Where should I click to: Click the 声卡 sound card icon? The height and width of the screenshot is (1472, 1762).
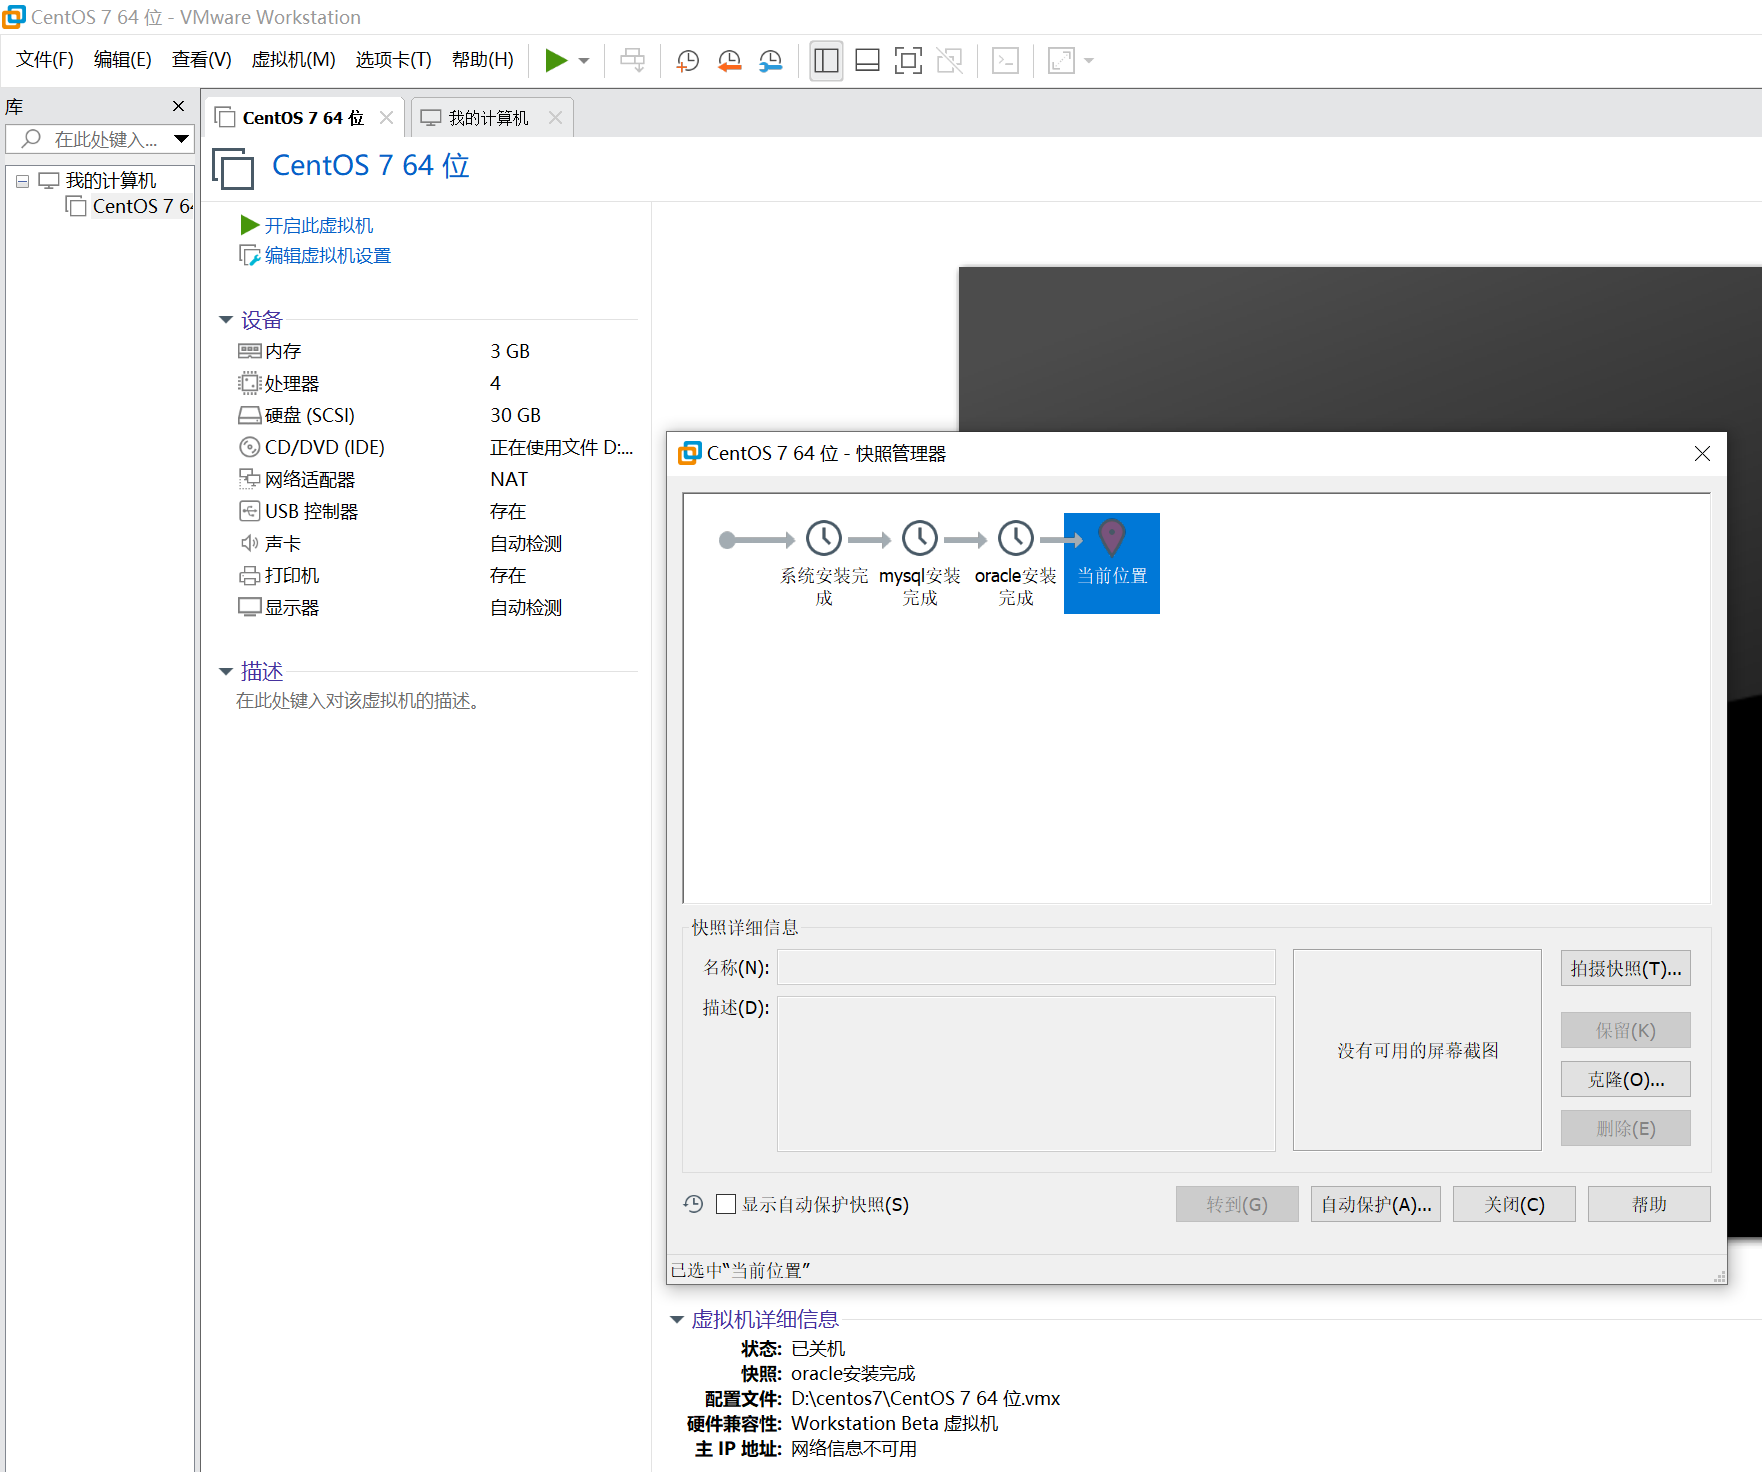(x=249, y=543)
